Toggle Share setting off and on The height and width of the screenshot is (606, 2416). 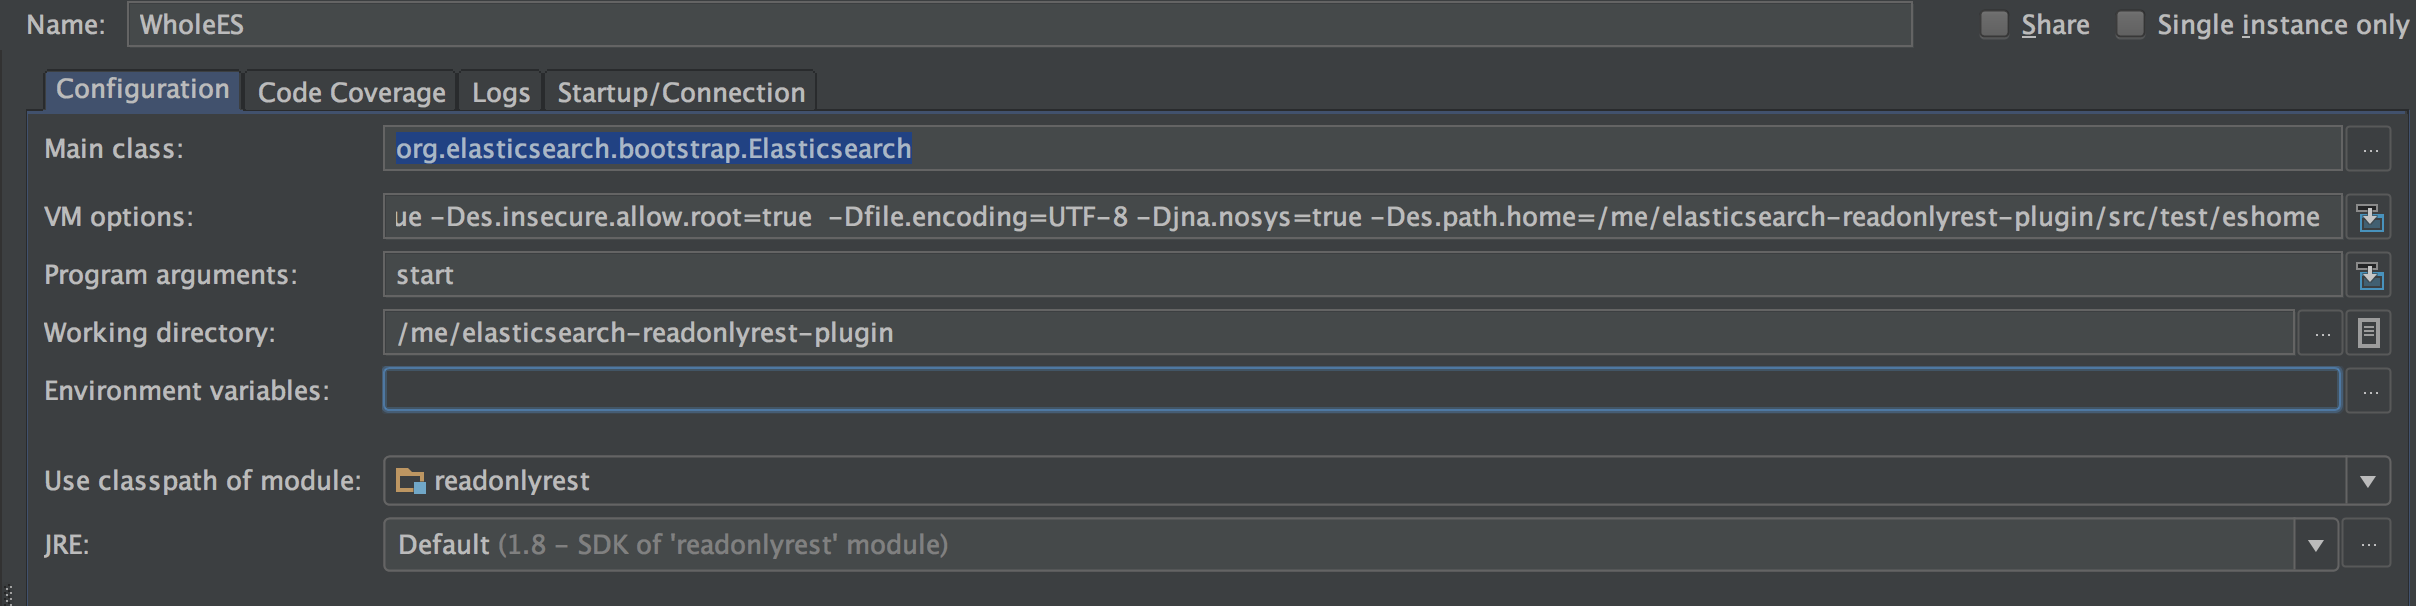coord(1994,22)
